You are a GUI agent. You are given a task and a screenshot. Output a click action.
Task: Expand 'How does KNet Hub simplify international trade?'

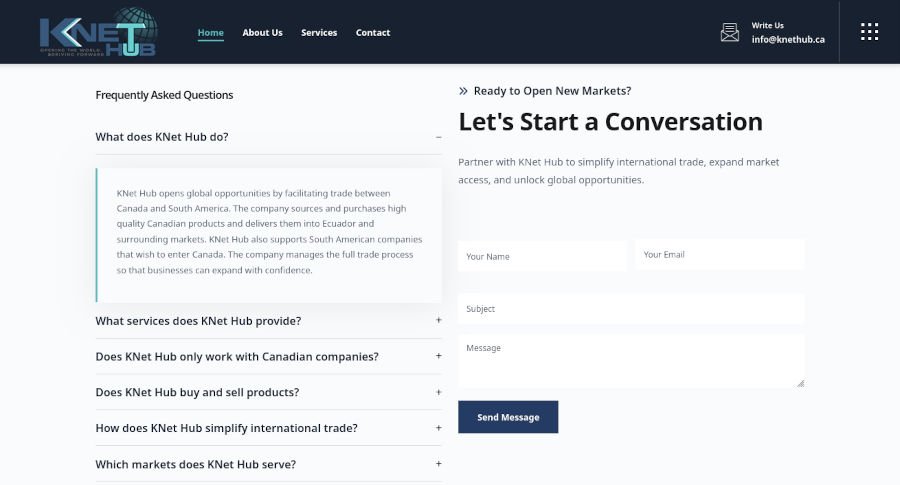[x=269, y=428]
